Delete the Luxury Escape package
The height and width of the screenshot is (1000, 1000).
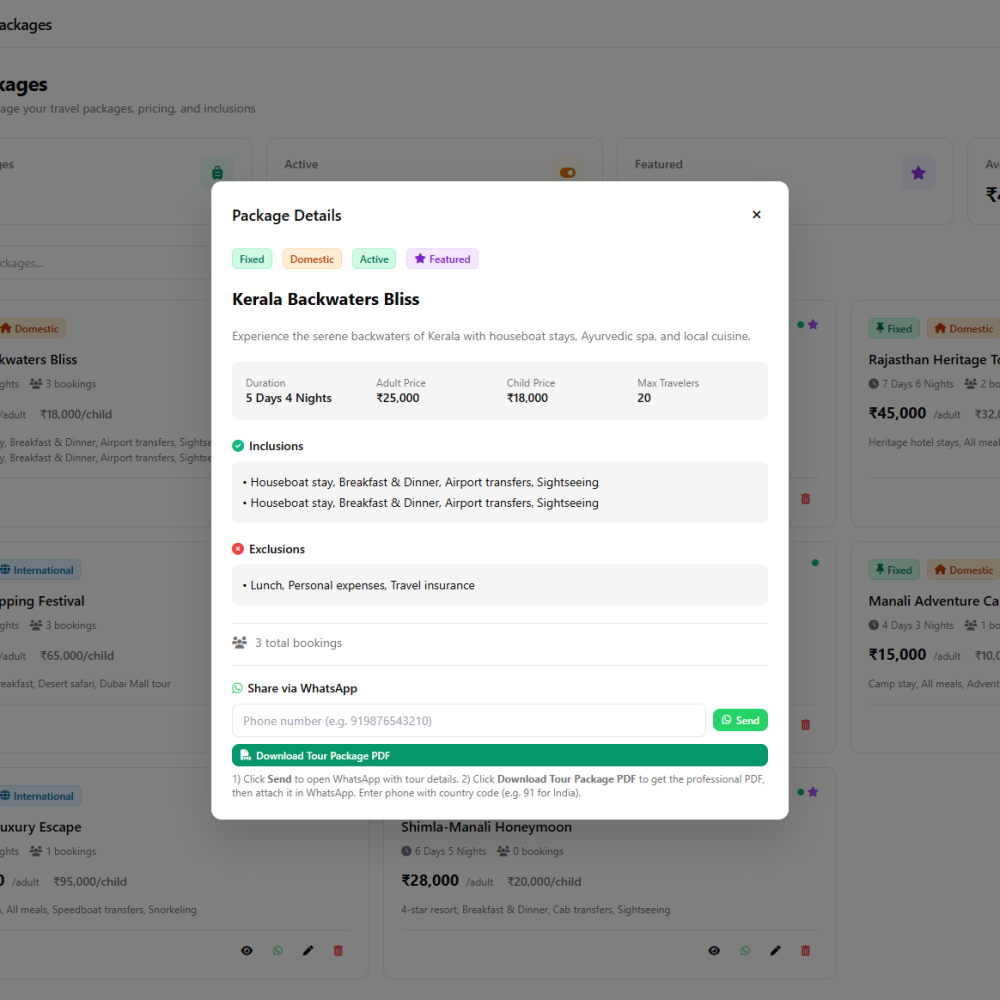338,951
